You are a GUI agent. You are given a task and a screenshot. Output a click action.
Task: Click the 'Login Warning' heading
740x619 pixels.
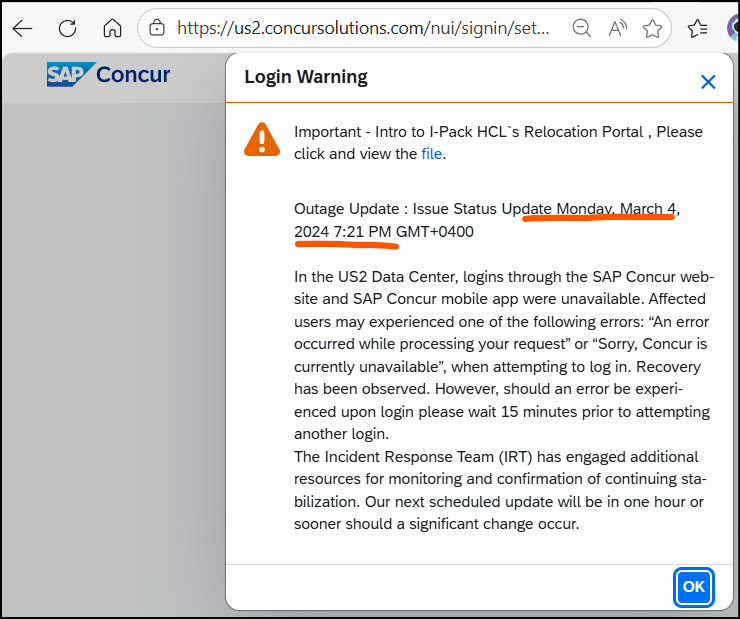point(306,77)
